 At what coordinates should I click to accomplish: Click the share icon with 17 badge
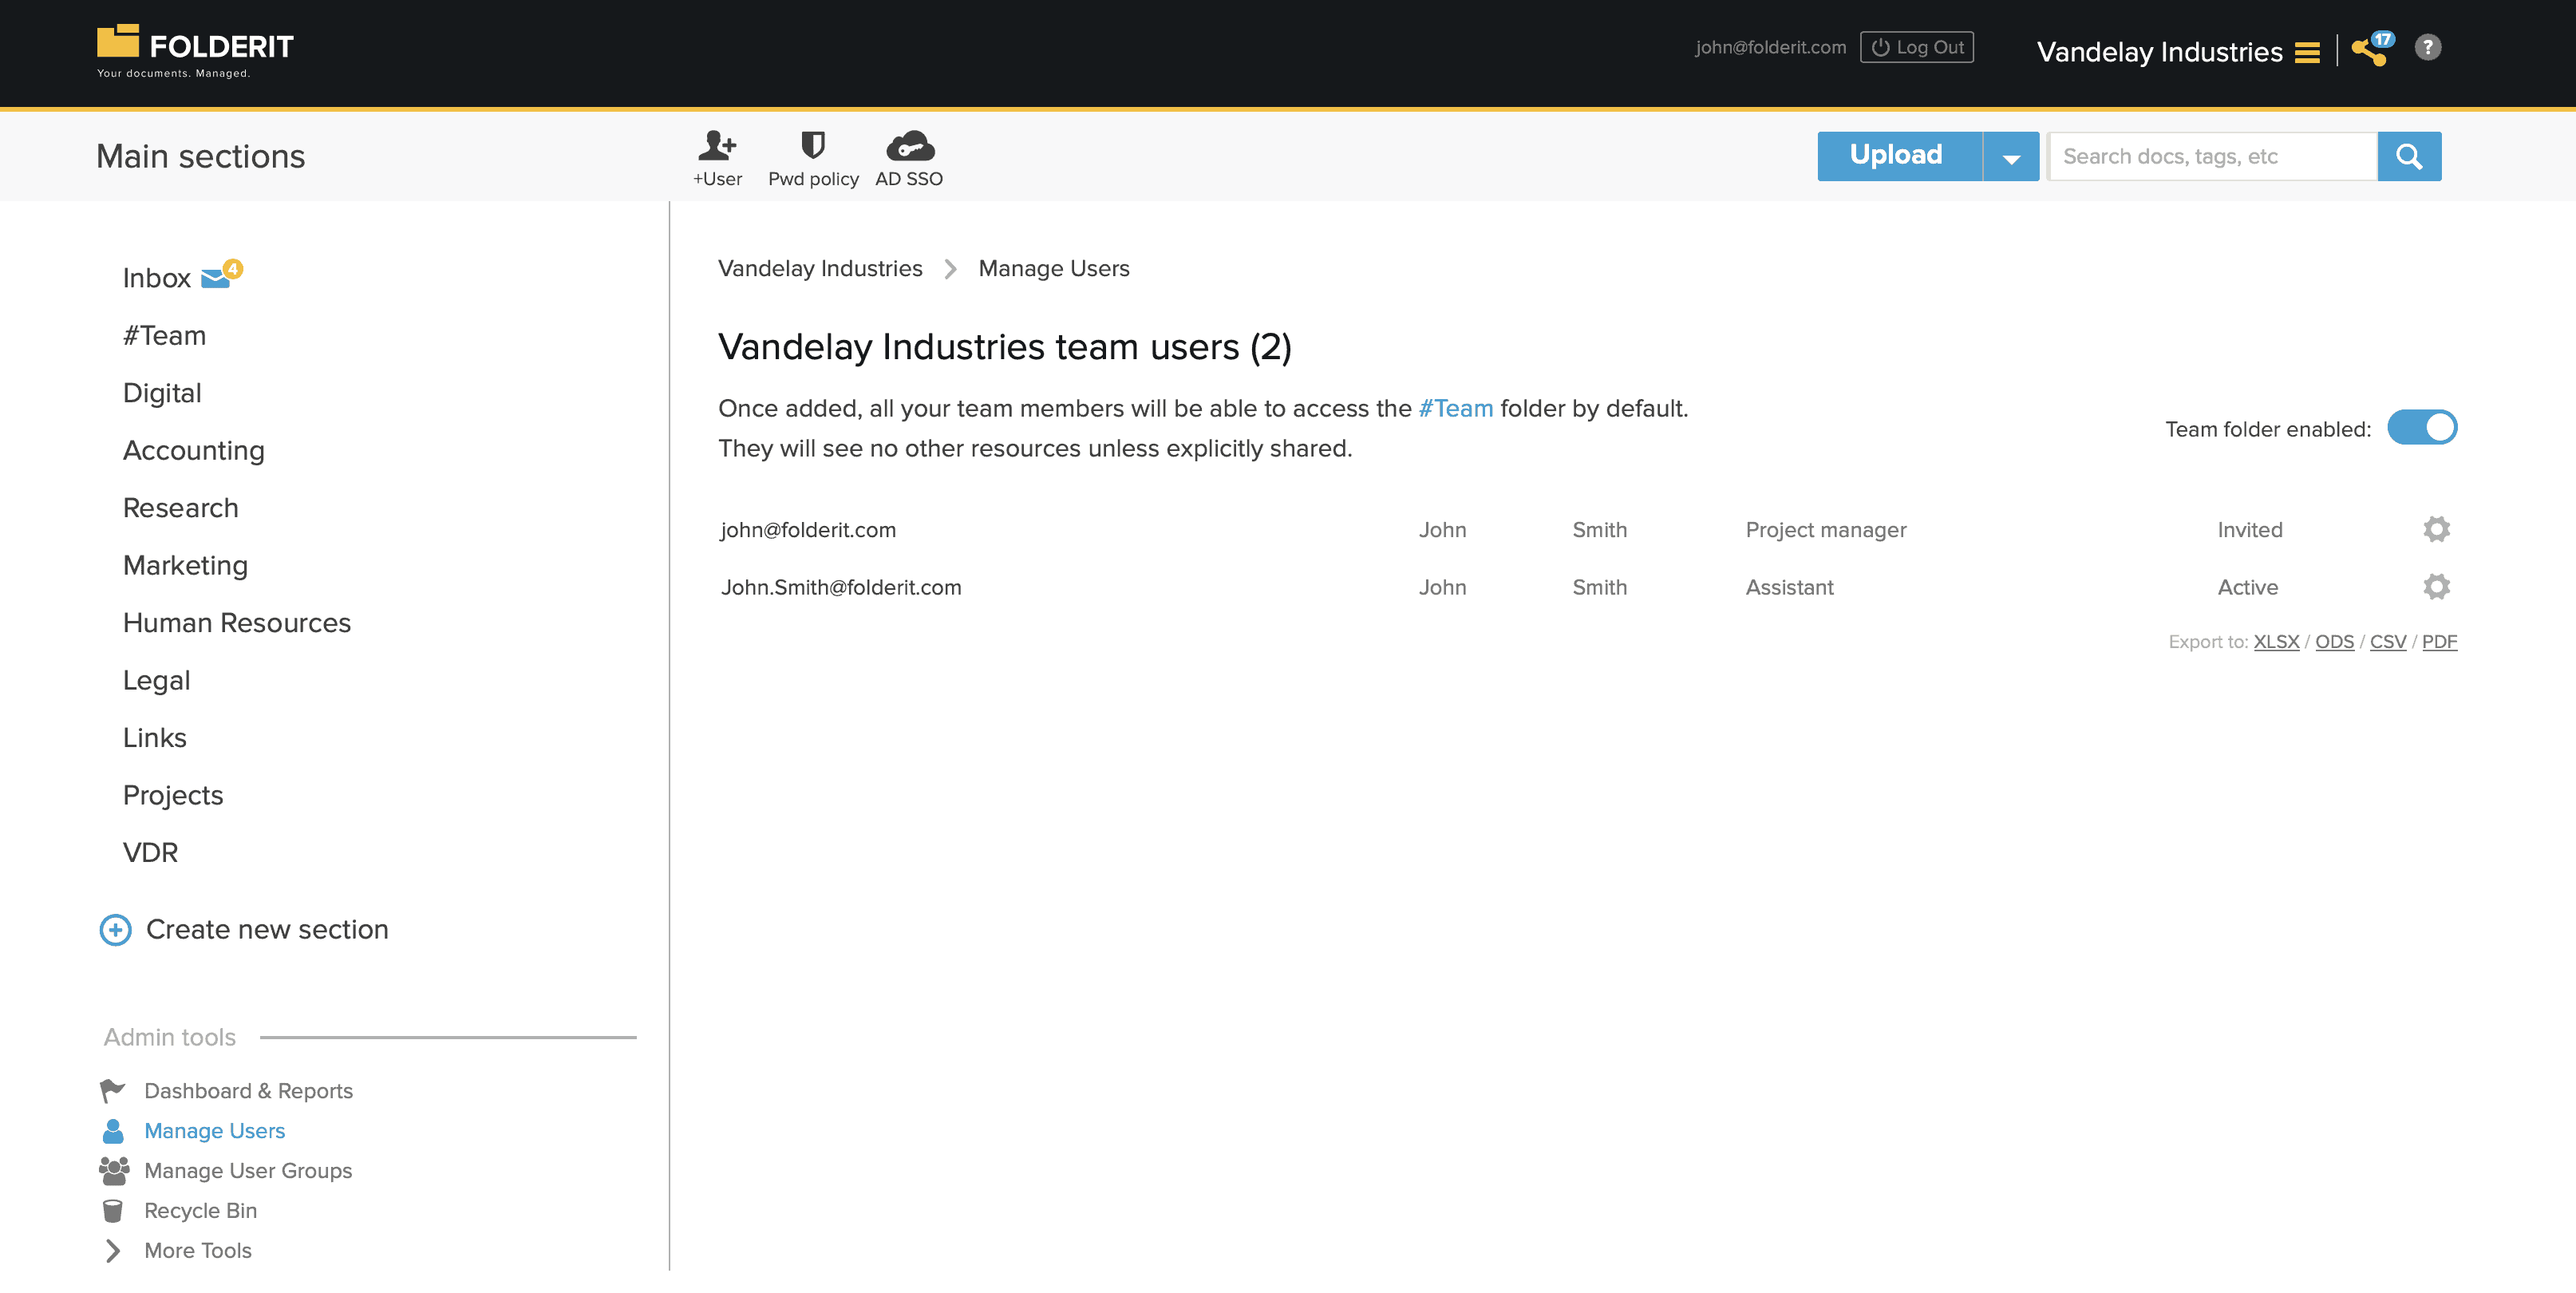click(x=2370, y=49)
